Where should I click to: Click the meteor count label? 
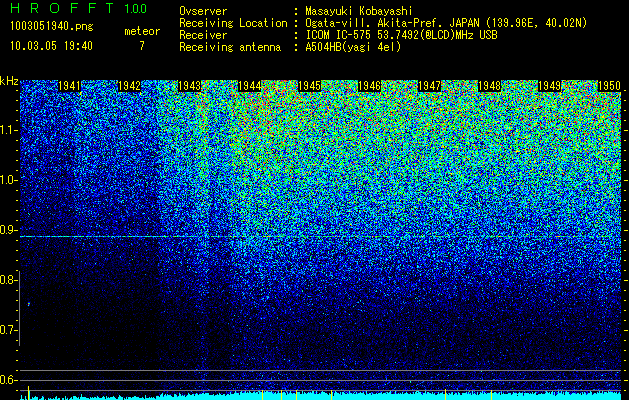[x=142, y=31]
